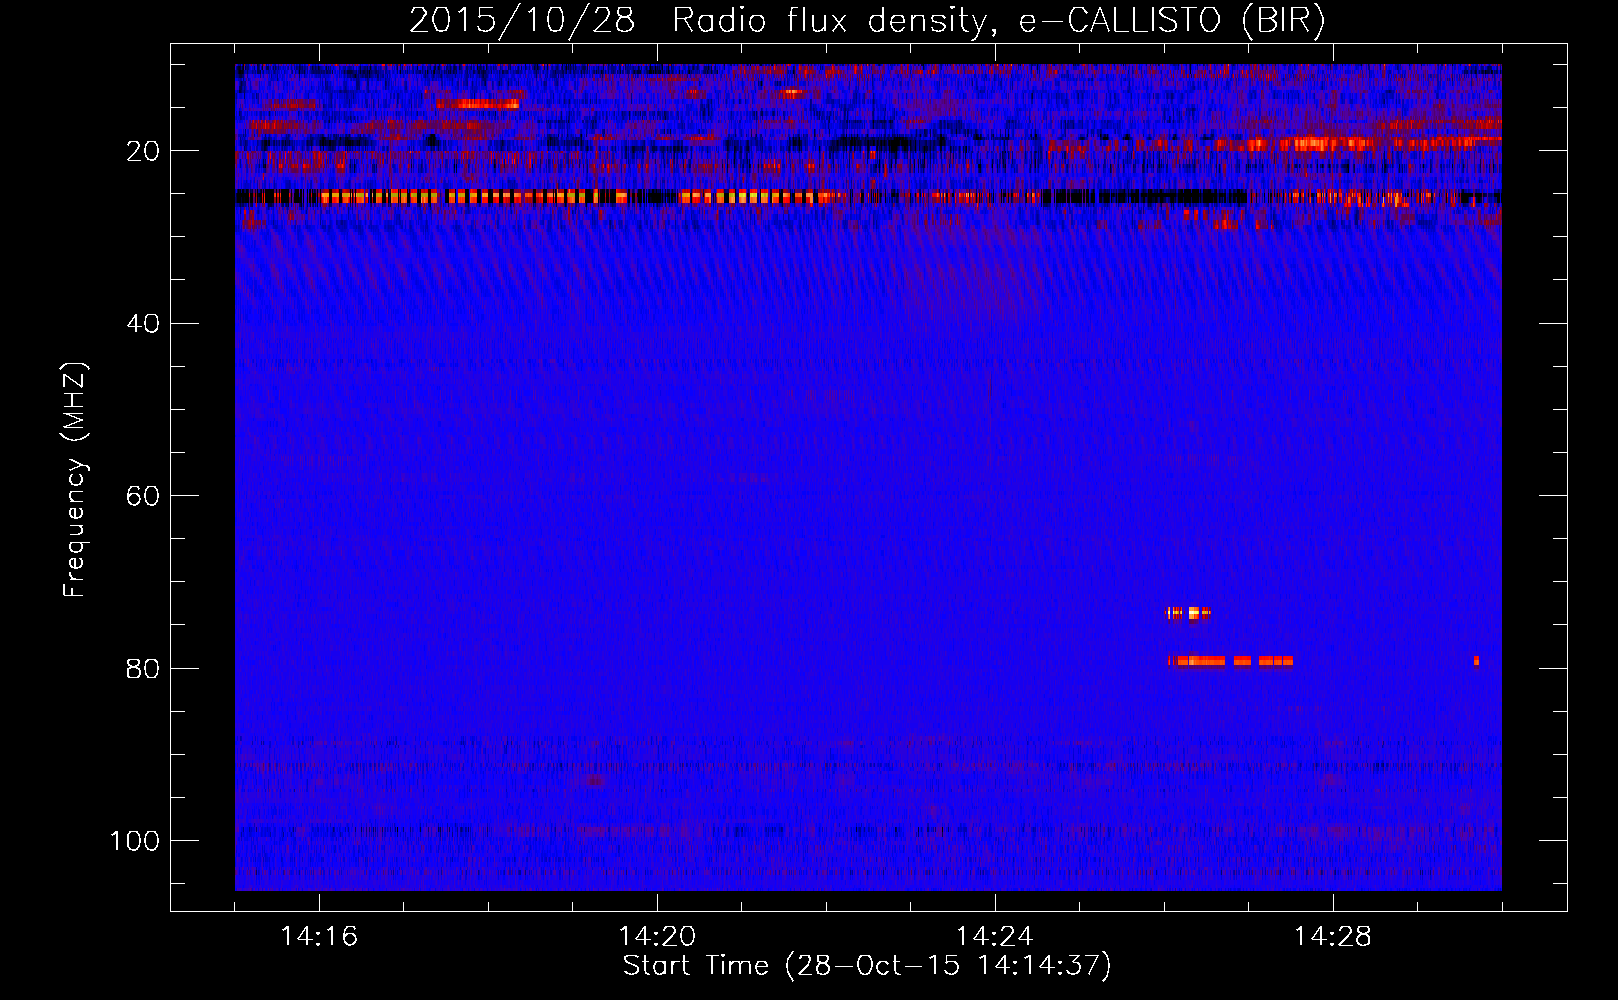Select the '14:24' time tick label
The image size is (1618, 1000).
[995, 936]
